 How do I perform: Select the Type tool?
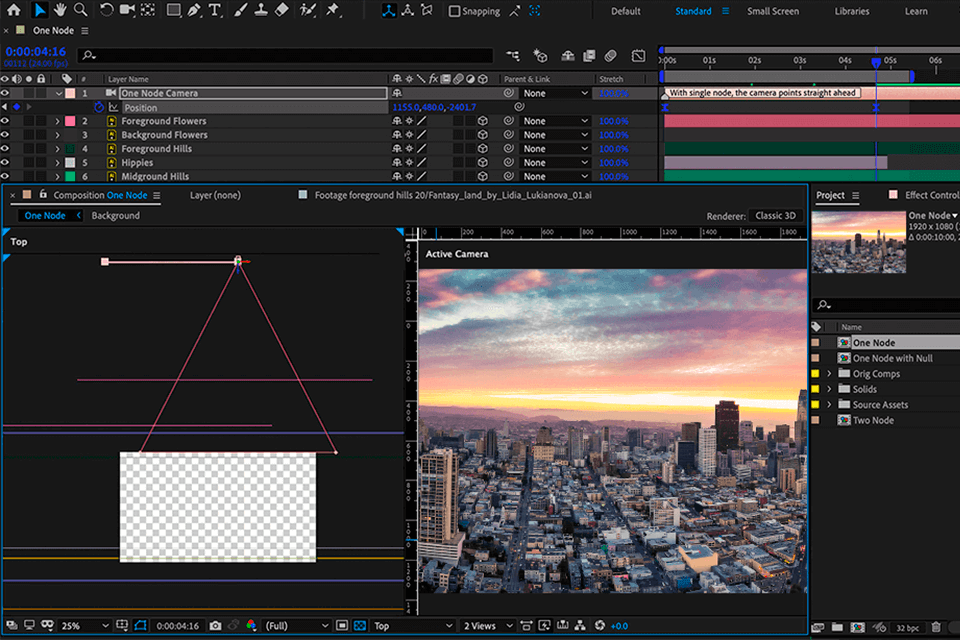pos(215,10)
